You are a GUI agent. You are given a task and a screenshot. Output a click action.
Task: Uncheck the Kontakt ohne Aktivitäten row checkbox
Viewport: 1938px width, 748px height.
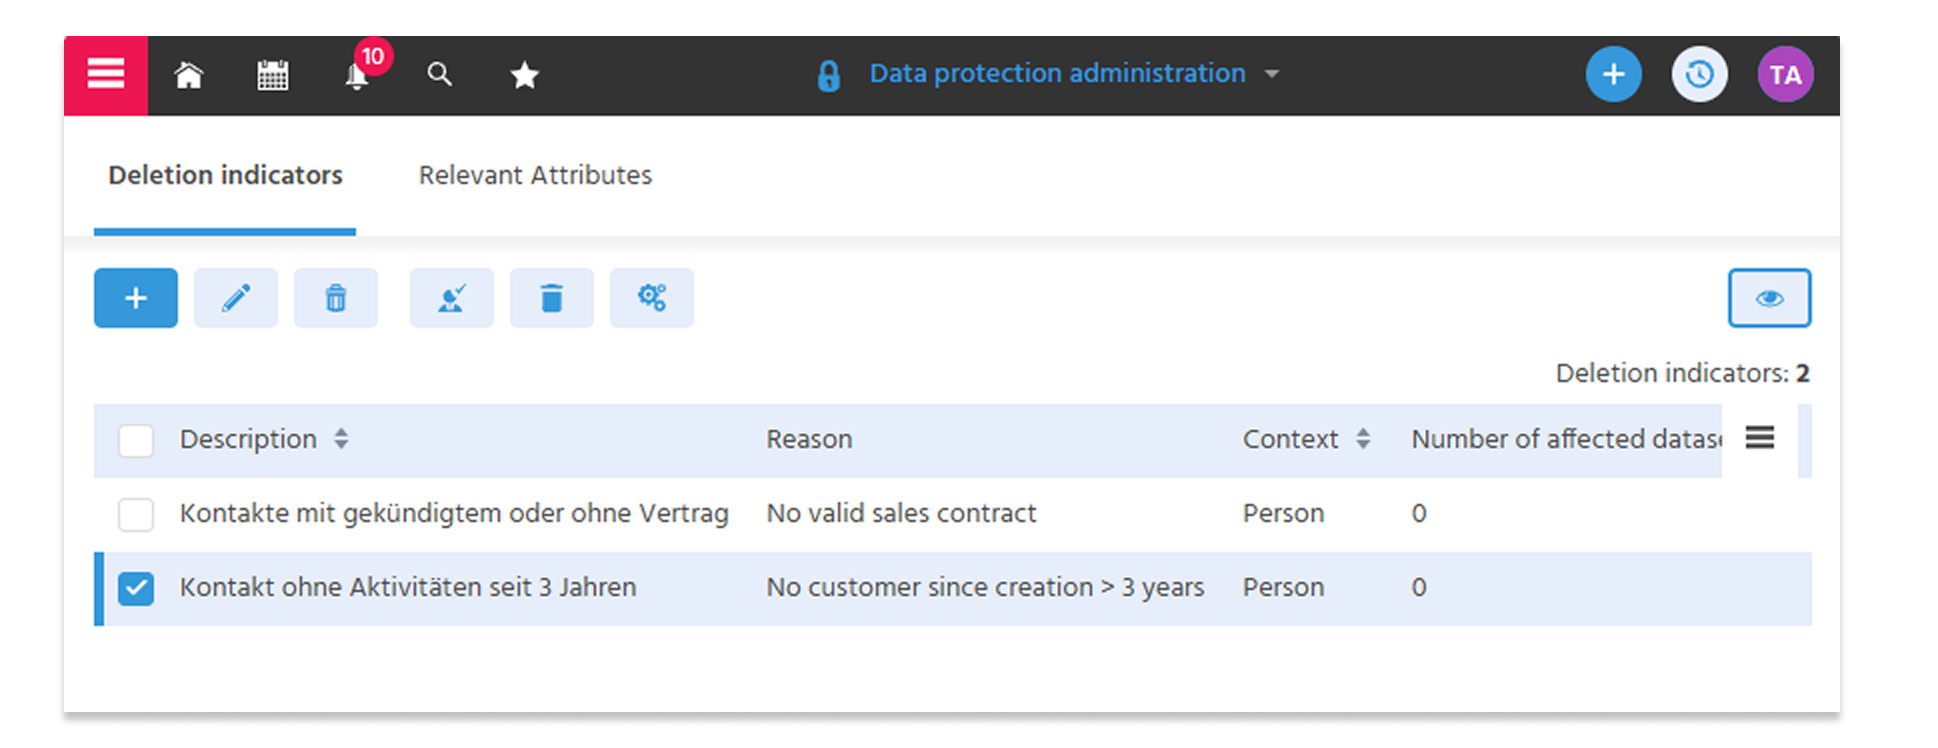[136, 588]
